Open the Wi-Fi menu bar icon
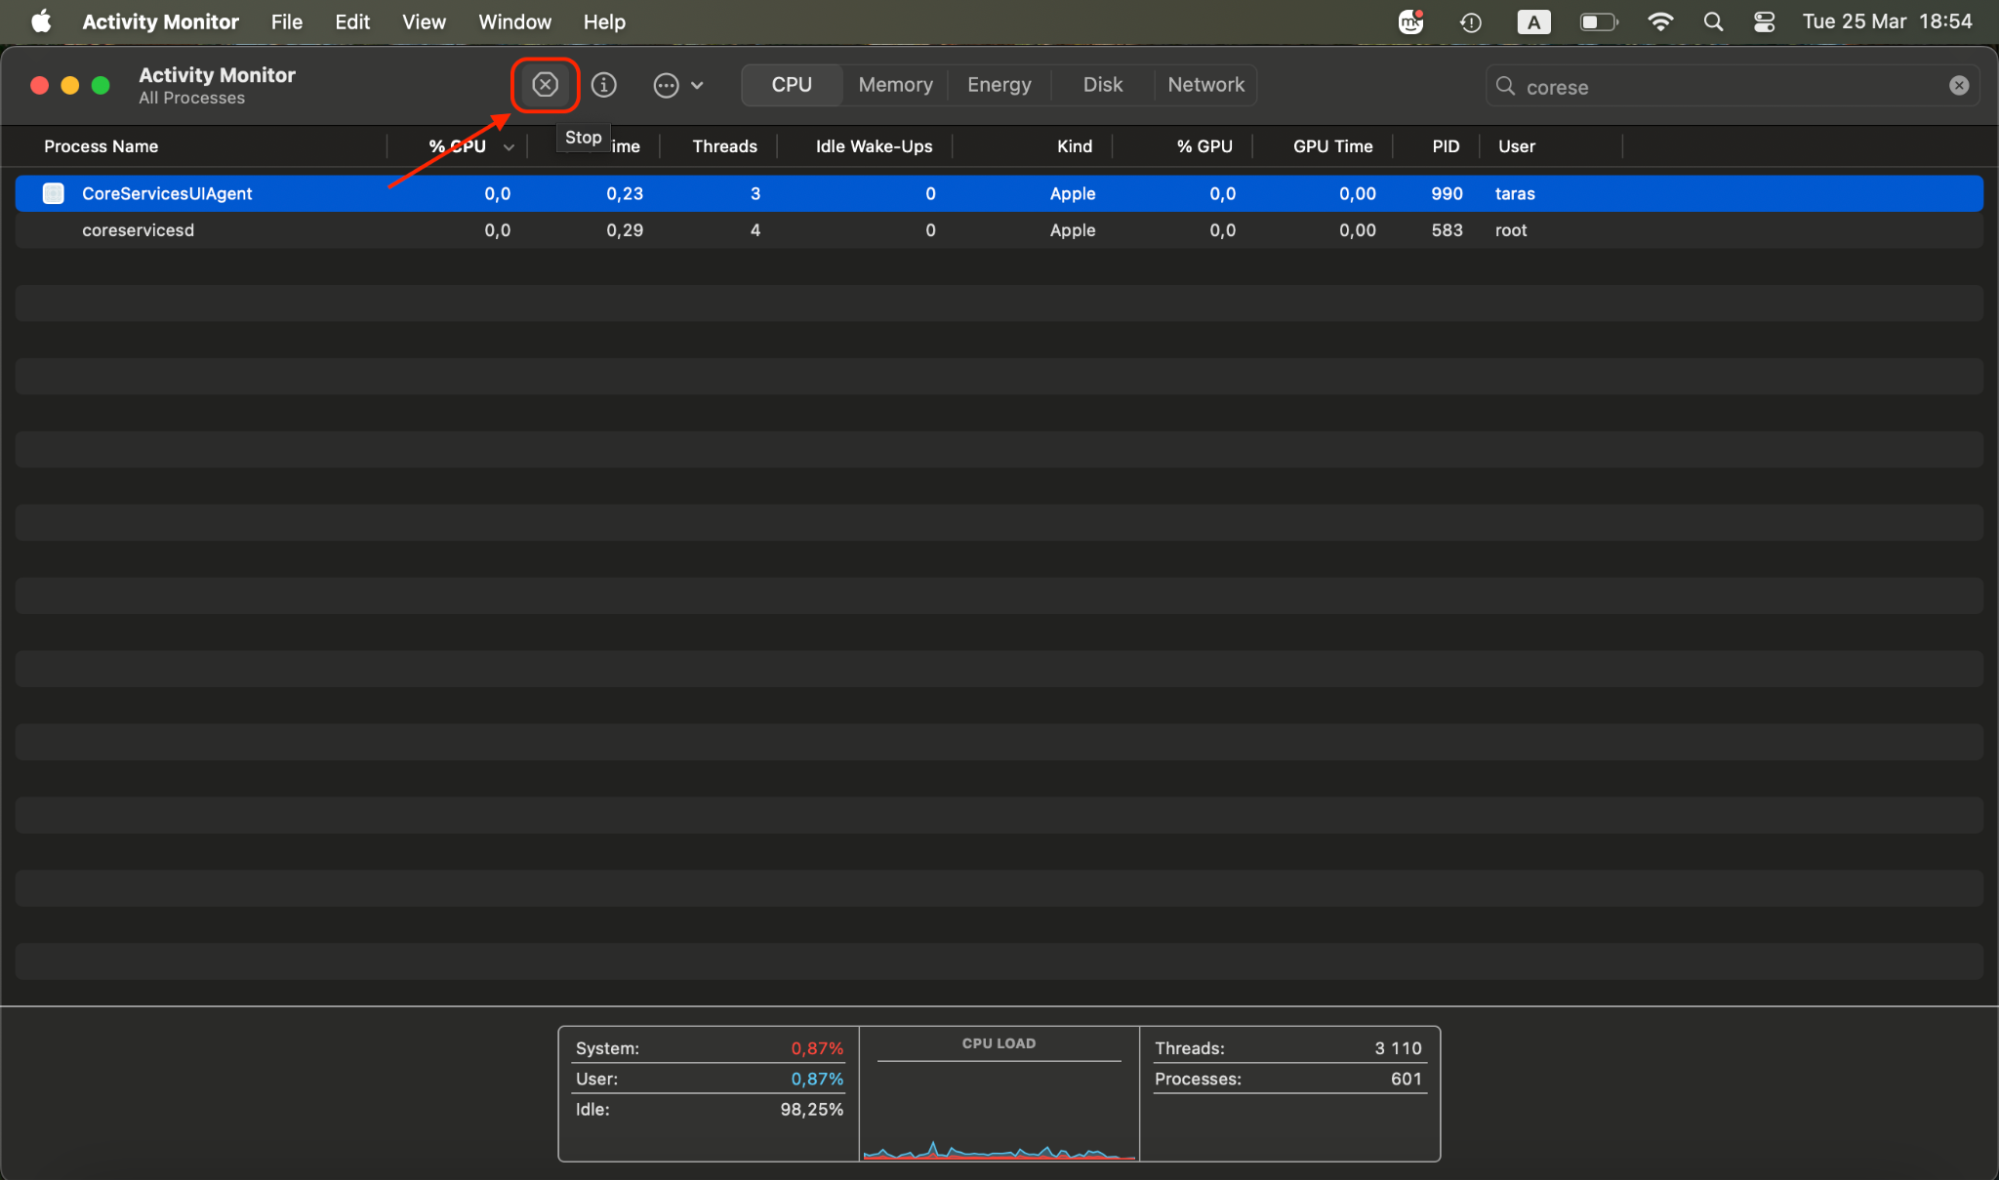Image resolution: width=1999 pixels, height=1181 pixels. [1660, 21]
